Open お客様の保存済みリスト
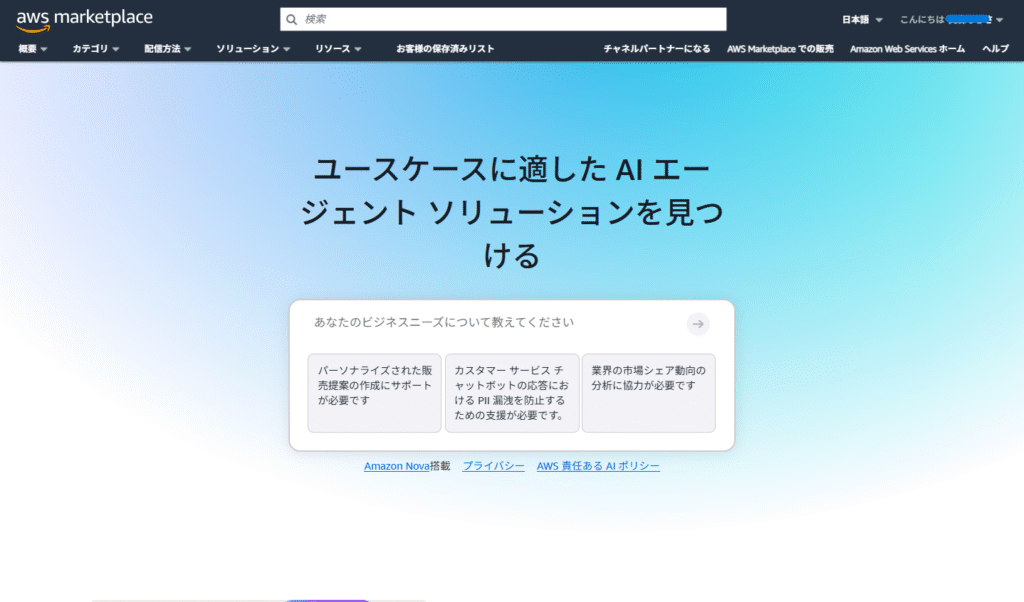The height and width of the screenshot is (602, 1024). pos(445,49)
